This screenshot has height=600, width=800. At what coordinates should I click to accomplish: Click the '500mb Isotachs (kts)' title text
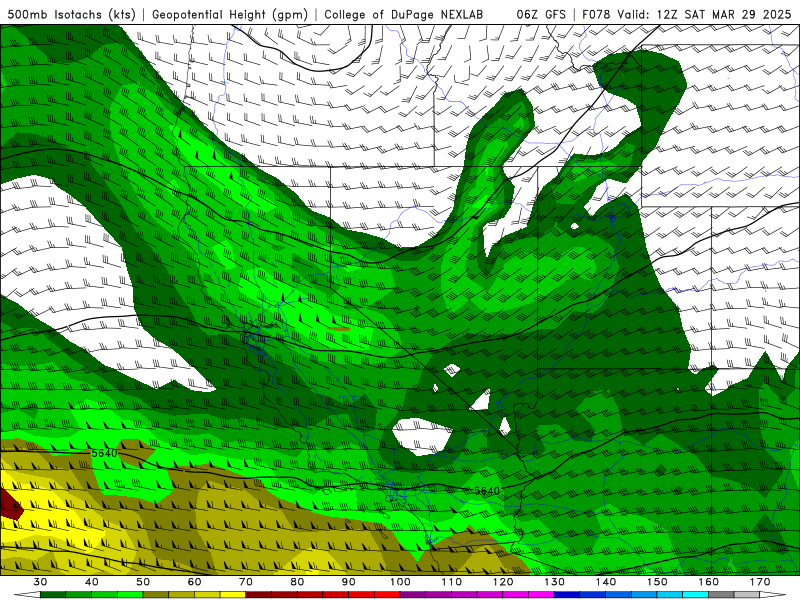72,14
